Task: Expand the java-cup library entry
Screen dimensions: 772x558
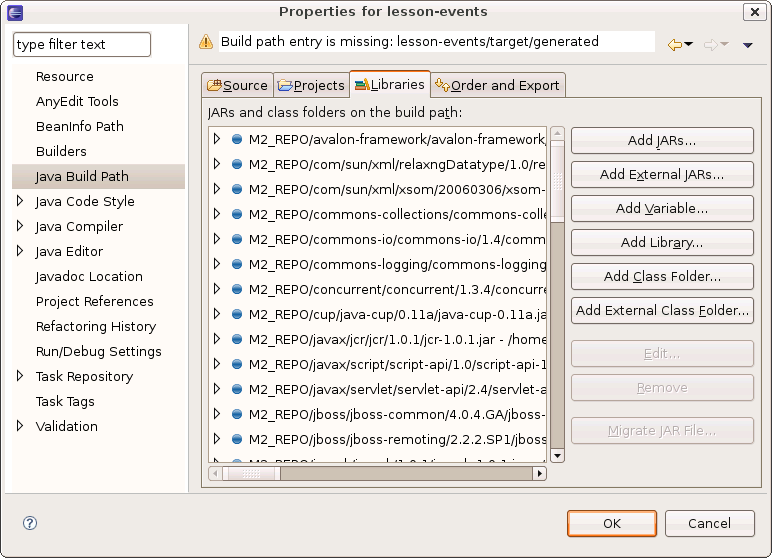Action: point(217,314)
